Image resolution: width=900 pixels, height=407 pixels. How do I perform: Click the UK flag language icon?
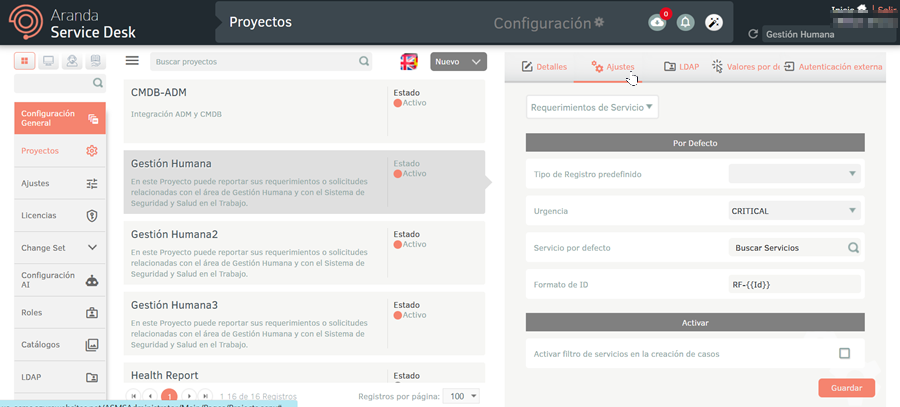(x=409, y=61)
